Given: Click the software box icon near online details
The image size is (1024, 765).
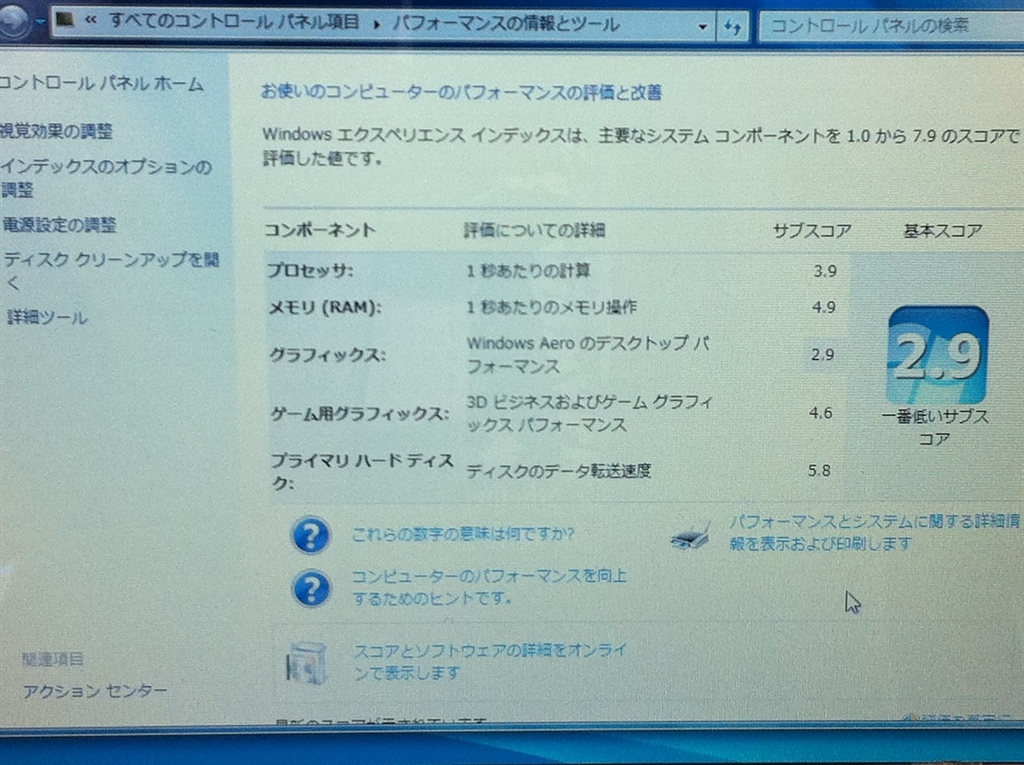Looking at the screenshot, I should point(306,663).
